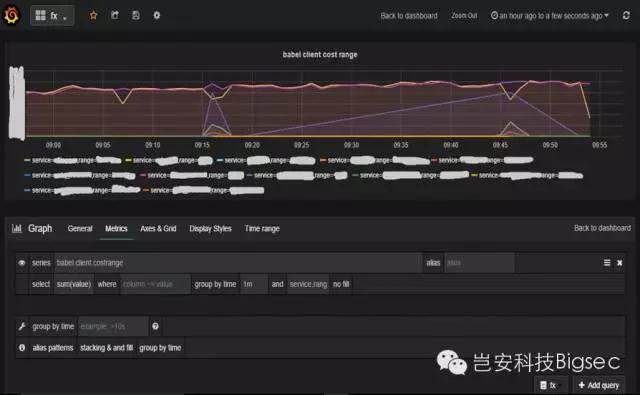Open the query options hamburger menu
640x395 pixels.
click(607, 263)
